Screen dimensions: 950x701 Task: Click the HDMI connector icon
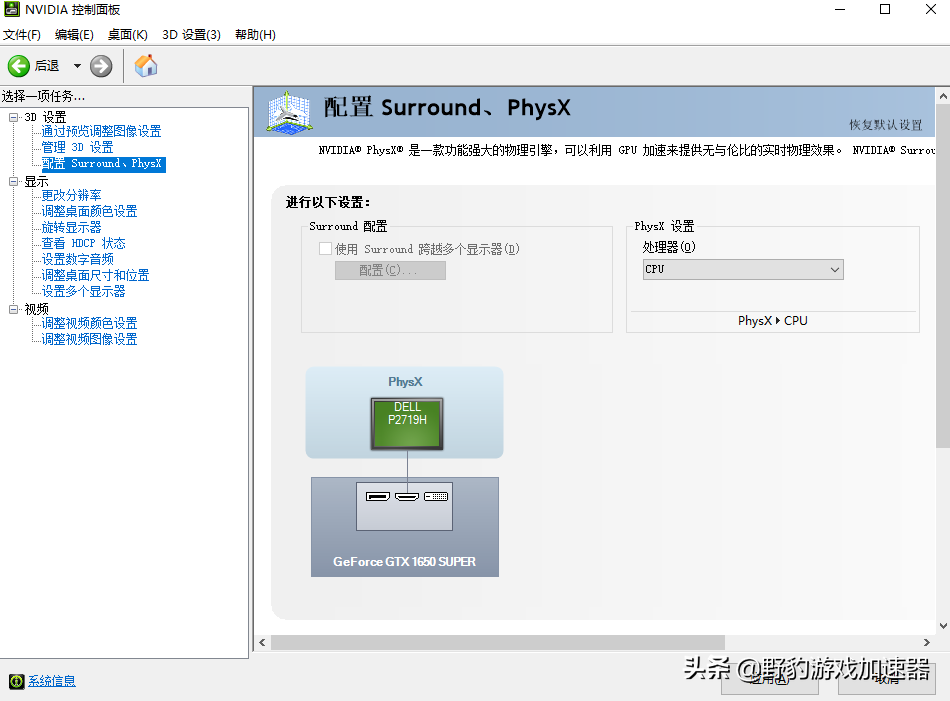tap(407, 497)
